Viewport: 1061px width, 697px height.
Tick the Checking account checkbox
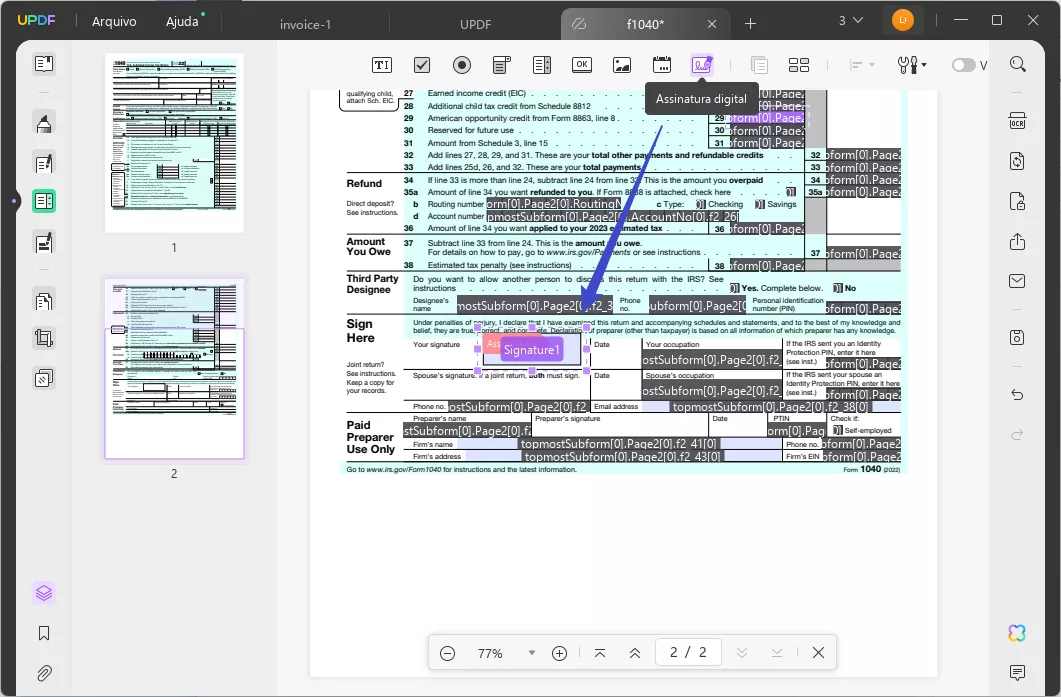click(x=700, y=204)
